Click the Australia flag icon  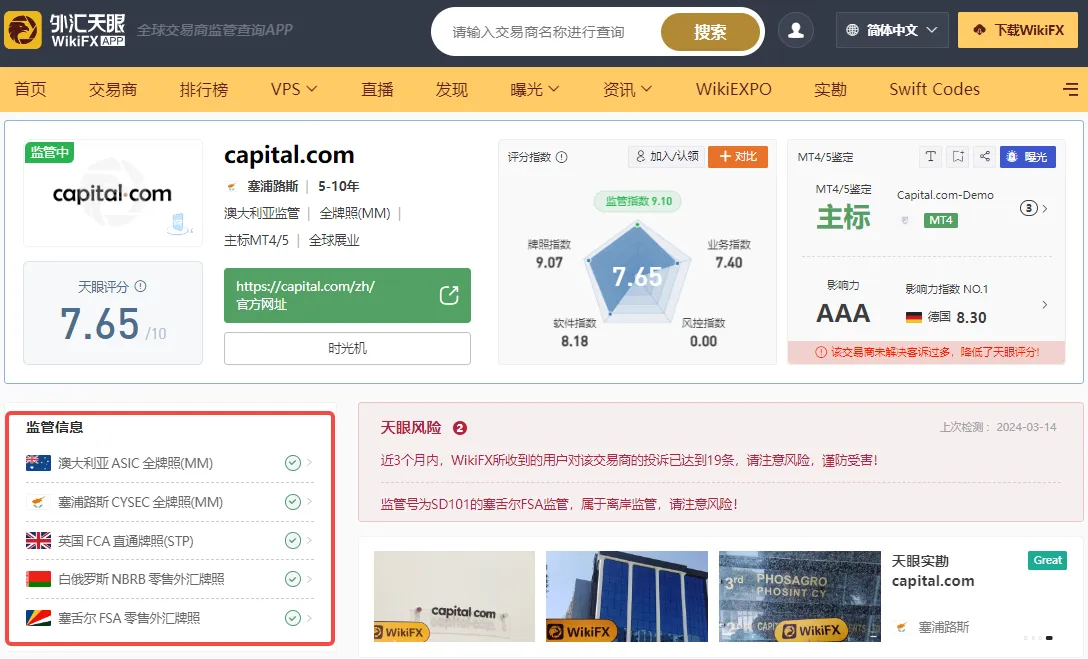click(x=38, y=463)
